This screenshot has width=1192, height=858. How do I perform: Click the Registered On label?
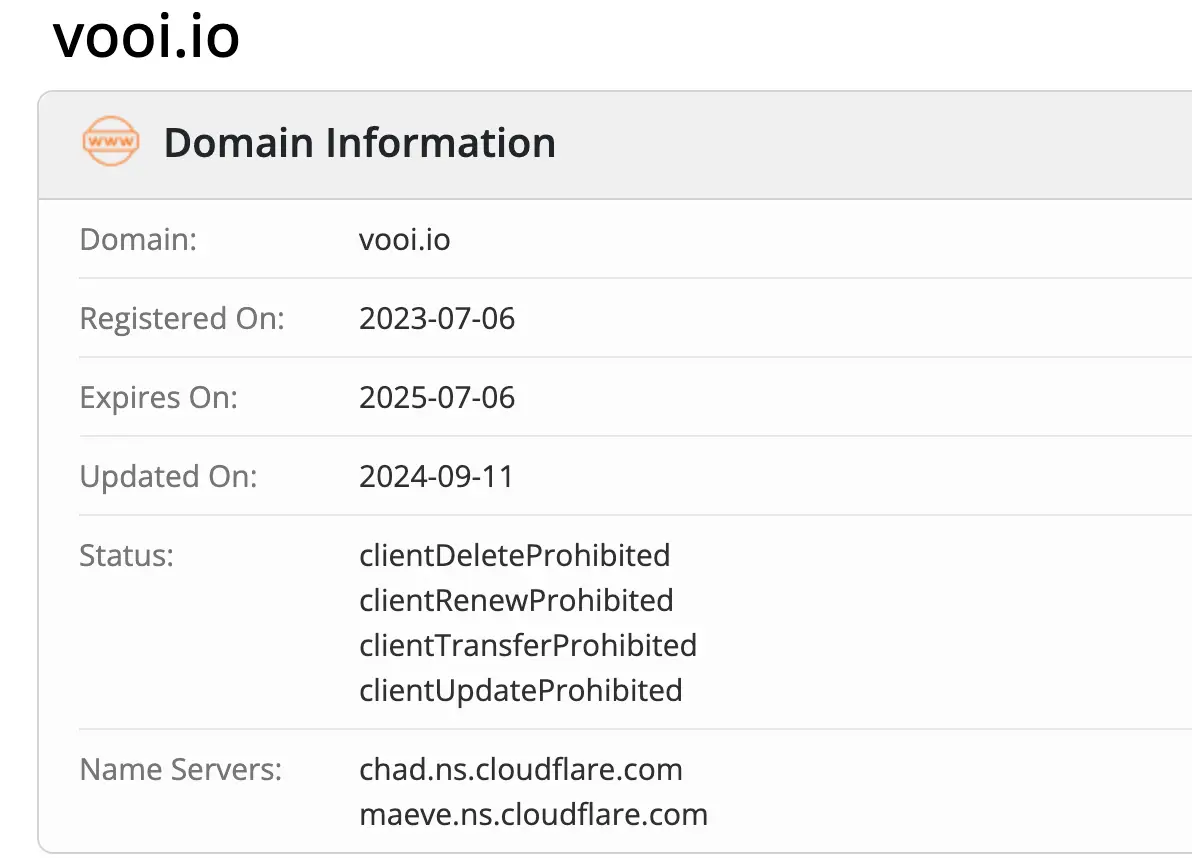coord(182,319)
